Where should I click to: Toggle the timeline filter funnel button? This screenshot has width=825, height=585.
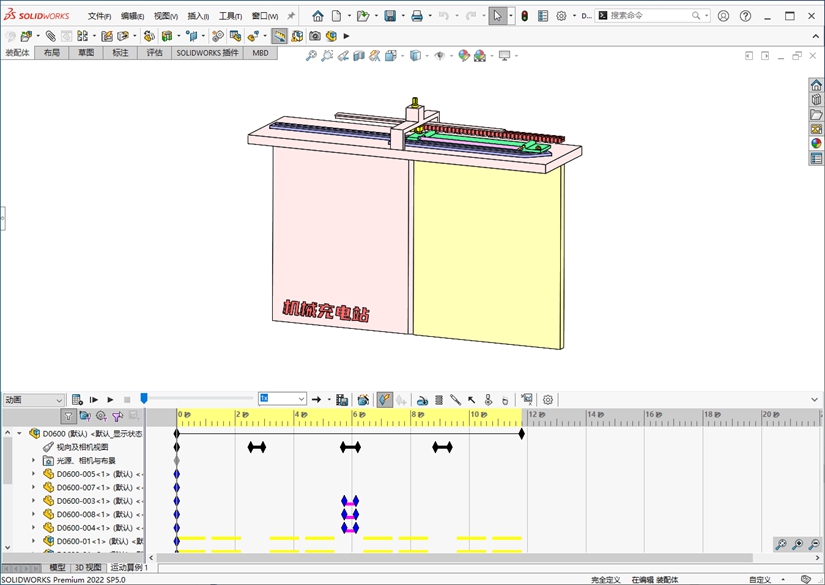(68, 416)
